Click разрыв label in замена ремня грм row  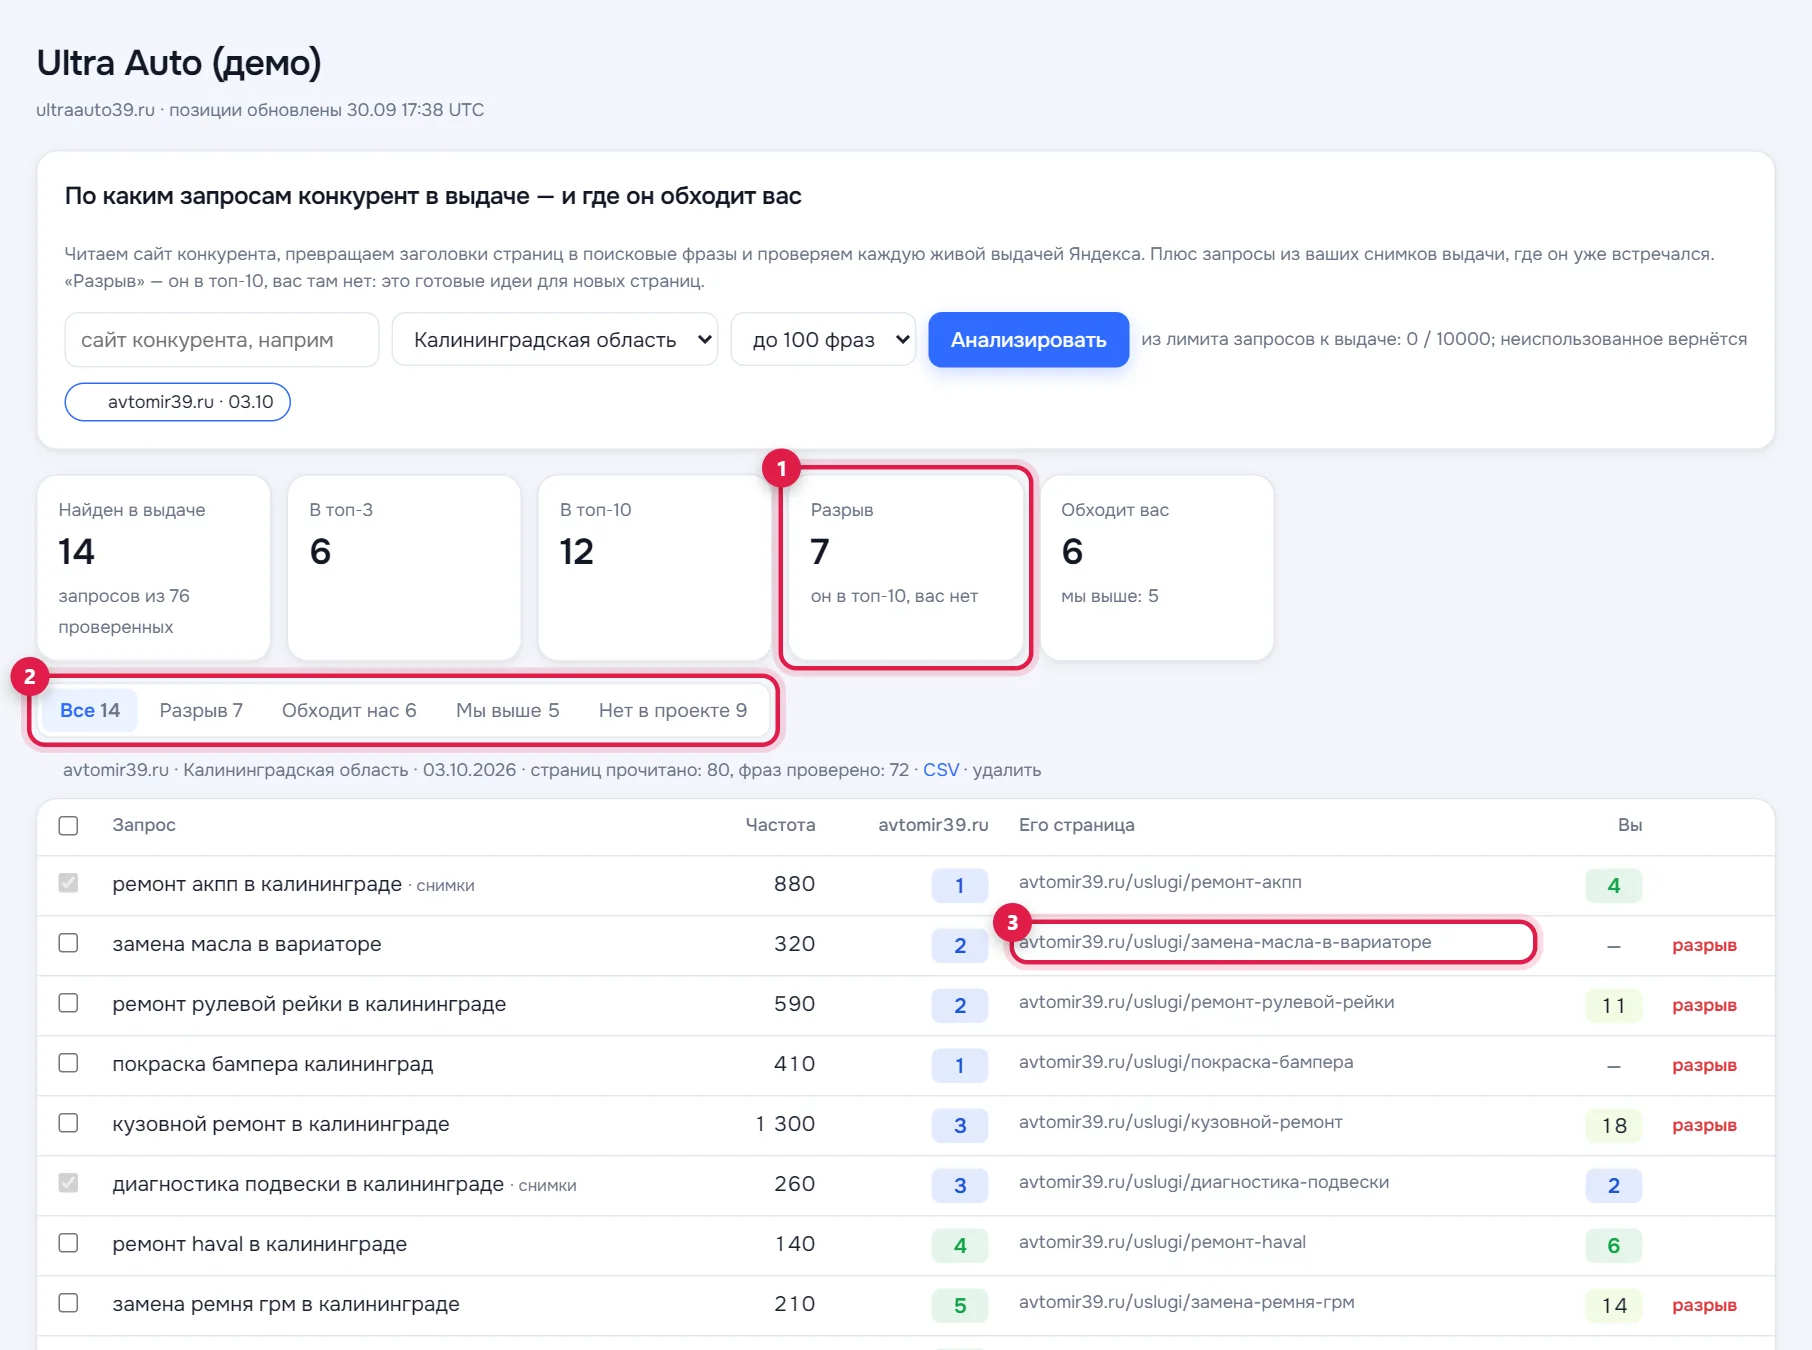coord(1704,1305)
